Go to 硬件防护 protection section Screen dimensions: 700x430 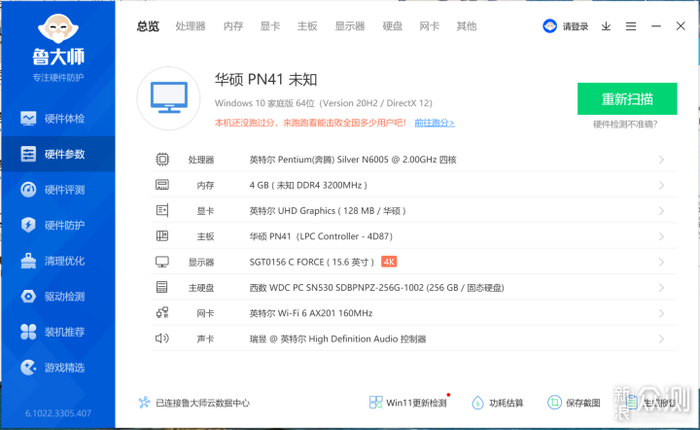pyautogui.click(x=58, y=225)
